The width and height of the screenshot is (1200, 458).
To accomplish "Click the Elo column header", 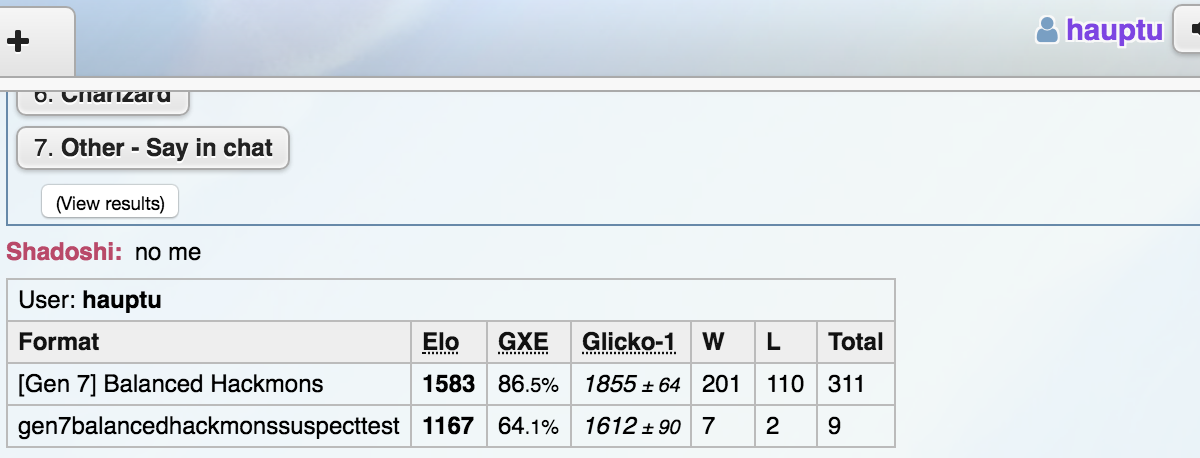I will point(440,342).
